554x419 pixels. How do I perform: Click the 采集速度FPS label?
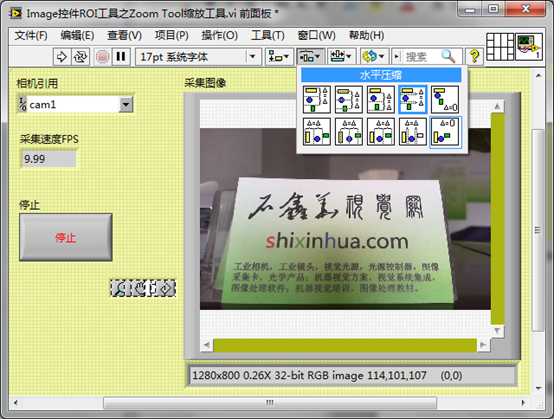pyautogui.click(x=49, y=139)
